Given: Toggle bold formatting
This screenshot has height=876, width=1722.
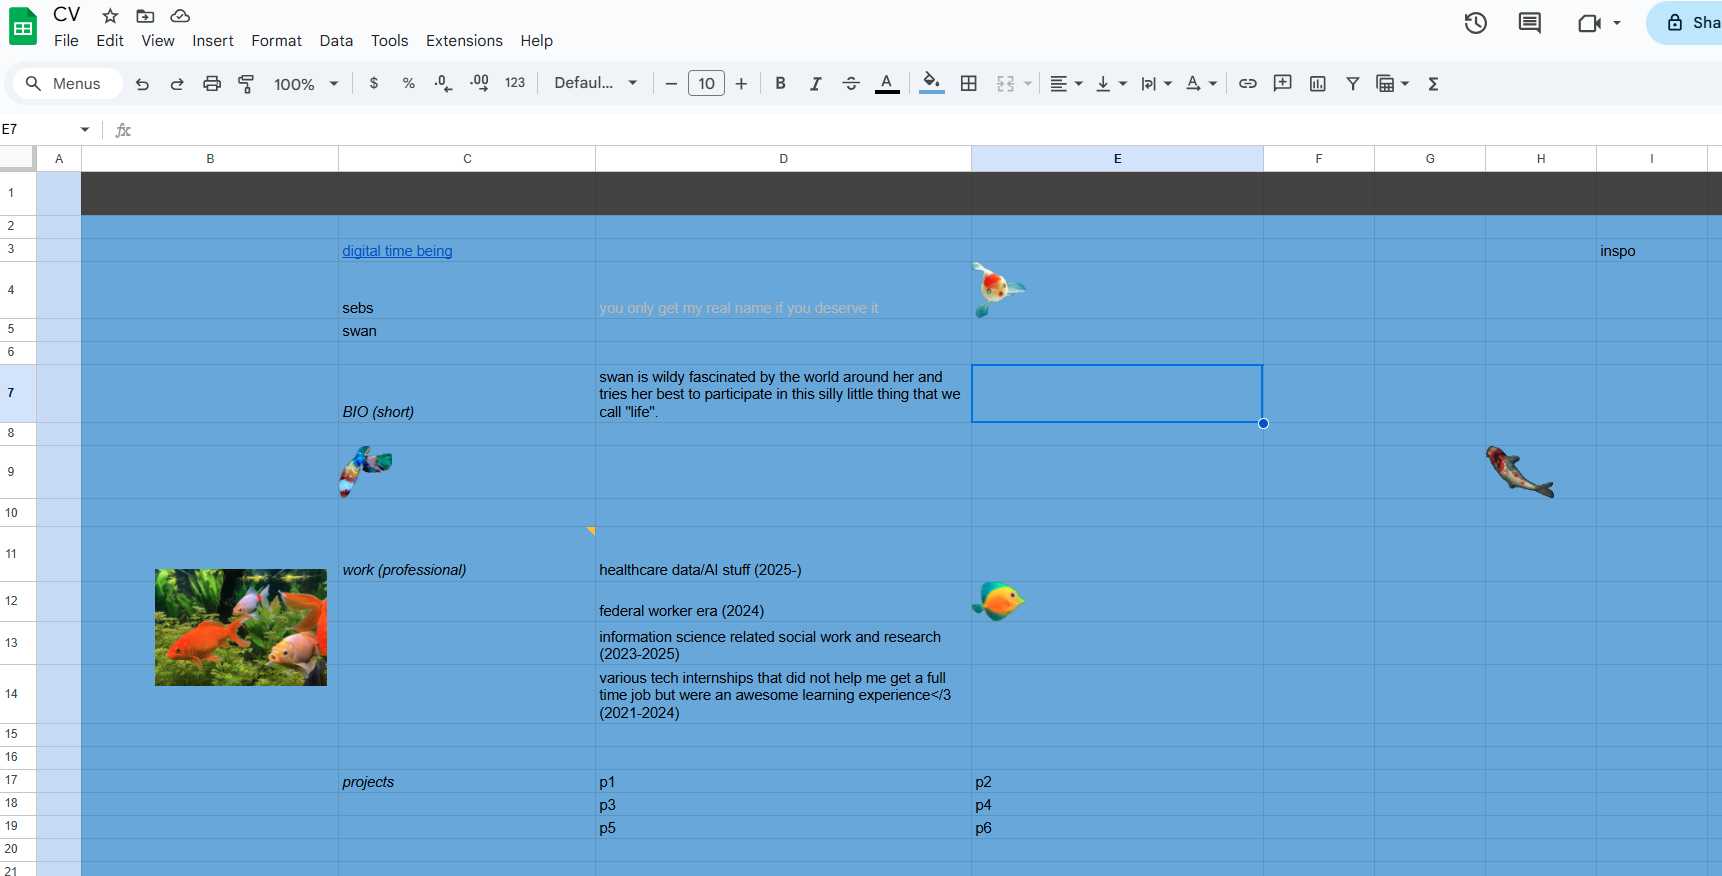Looking at the screenshot, I should click(780, 84).
